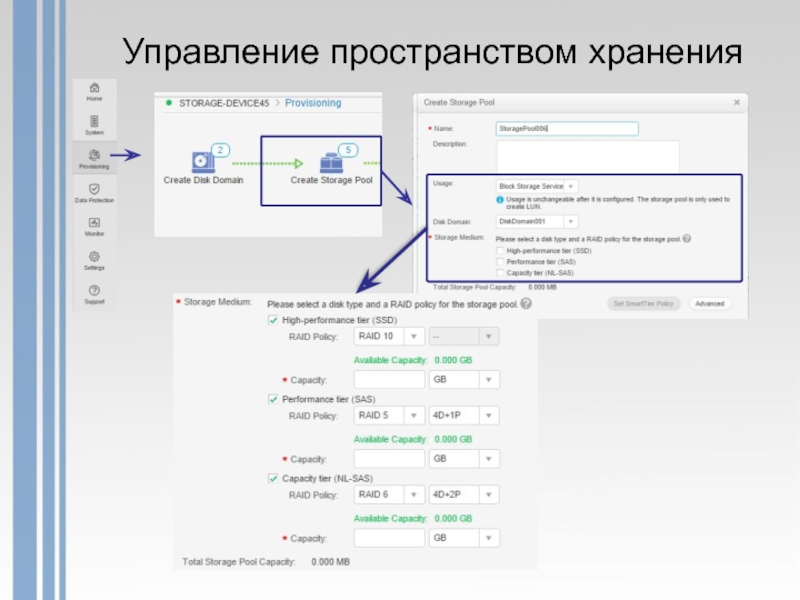The image size is (800, 600).
Task: Click the Create Disk Domain icon
Action: click(x=203, y=162)
